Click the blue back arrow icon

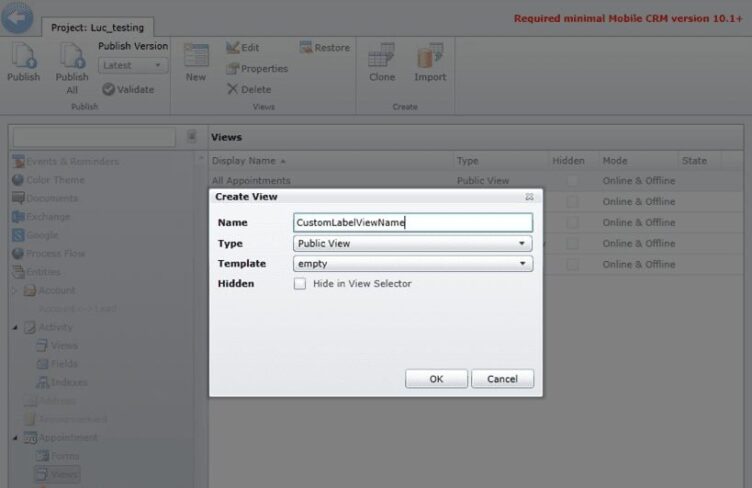tap(17, 17)
